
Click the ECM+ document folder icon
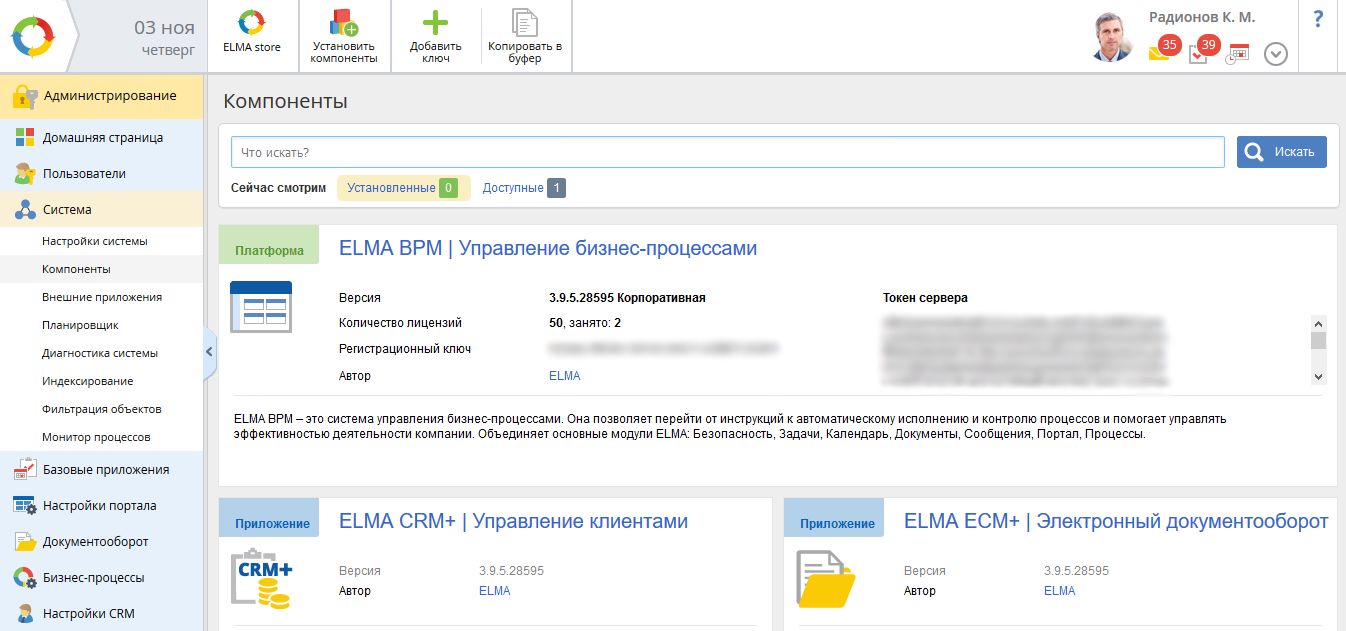(x=826, y=579)
